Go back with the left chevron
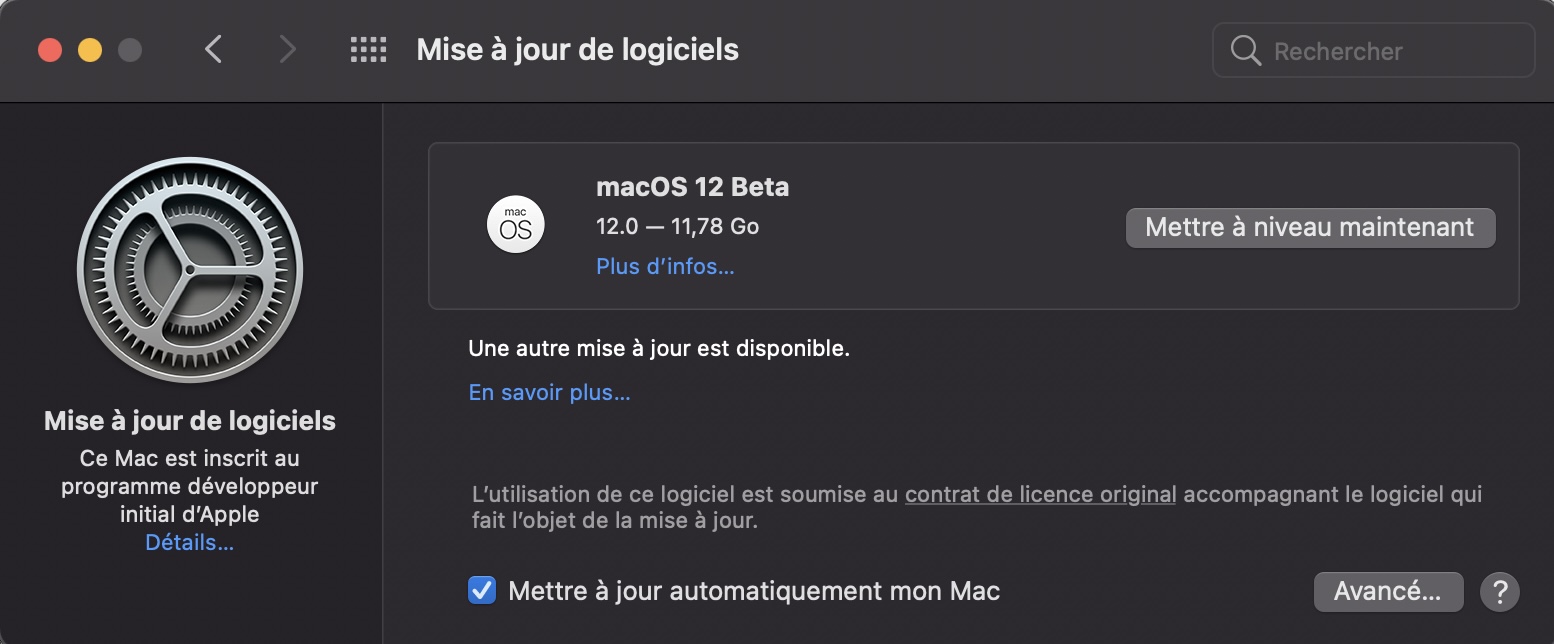This screenshot has width=1554, height=644. 213,50
